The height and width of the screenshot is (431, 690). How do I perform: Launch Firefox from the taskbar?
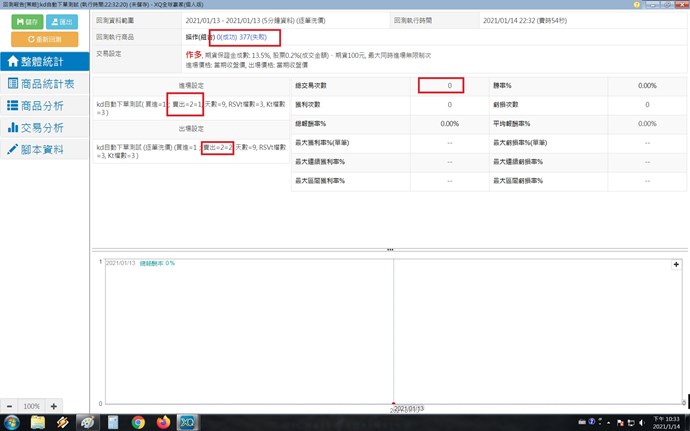pos(164,422)
